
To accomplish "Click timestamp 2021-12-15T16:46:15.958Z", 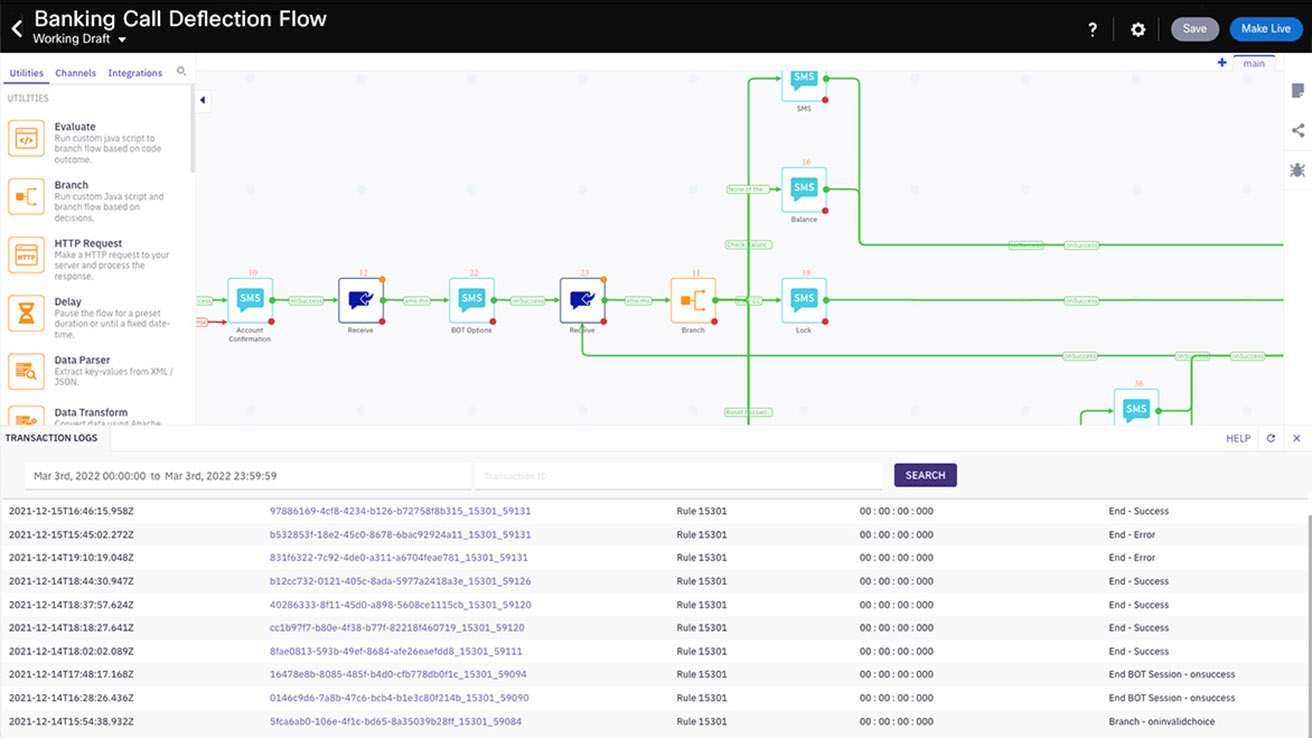I will click(71, 511).
